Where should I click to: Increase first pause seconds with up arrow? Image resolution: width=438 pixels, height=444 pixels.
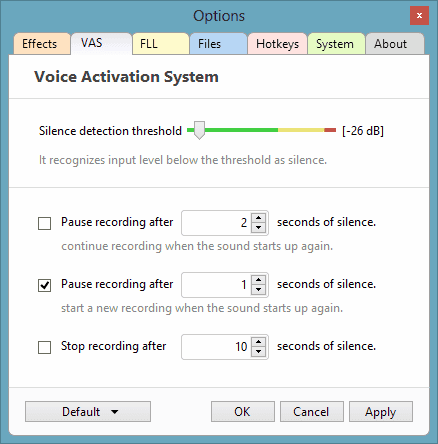click(258, 218)
